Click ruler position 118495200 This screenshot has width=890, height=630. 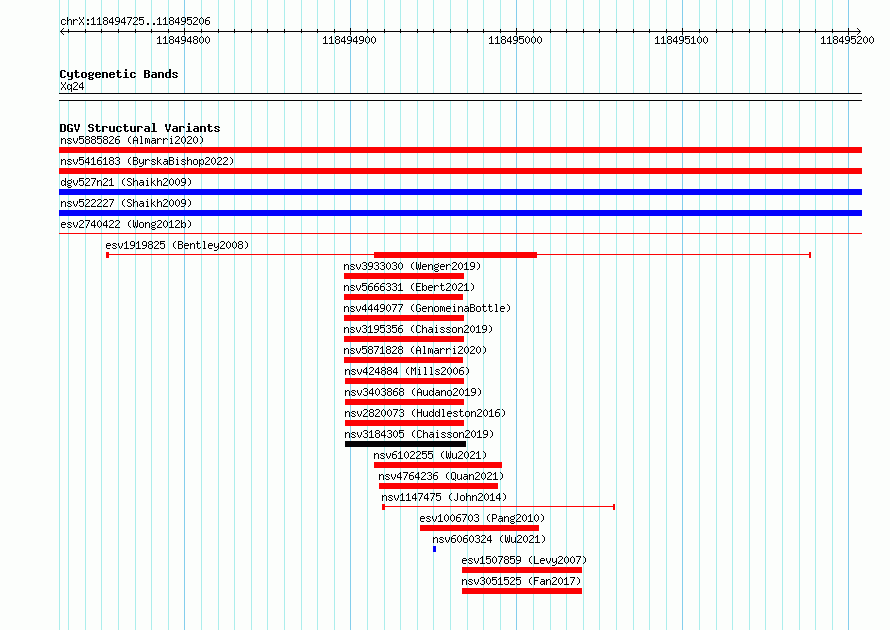[847, 40]
